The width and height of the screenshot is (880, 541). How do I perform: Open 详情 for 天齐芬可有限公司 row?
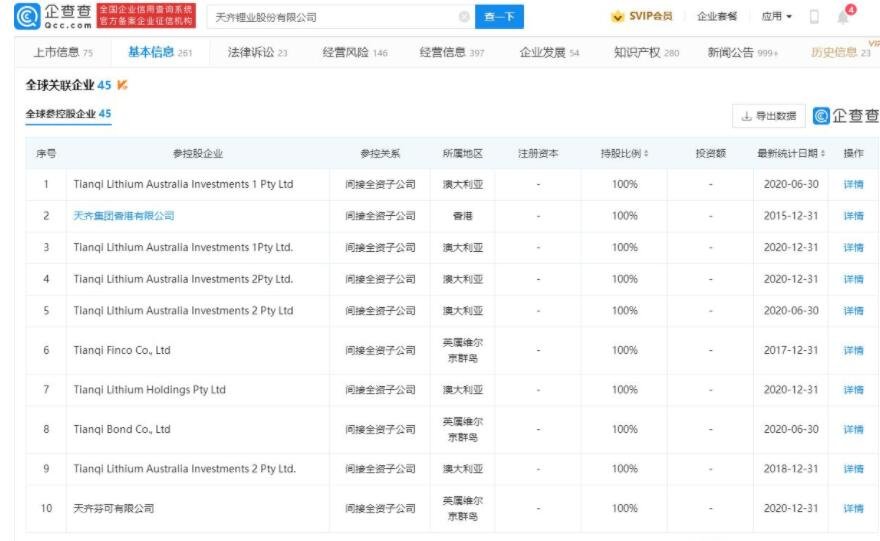pos(853,508)
